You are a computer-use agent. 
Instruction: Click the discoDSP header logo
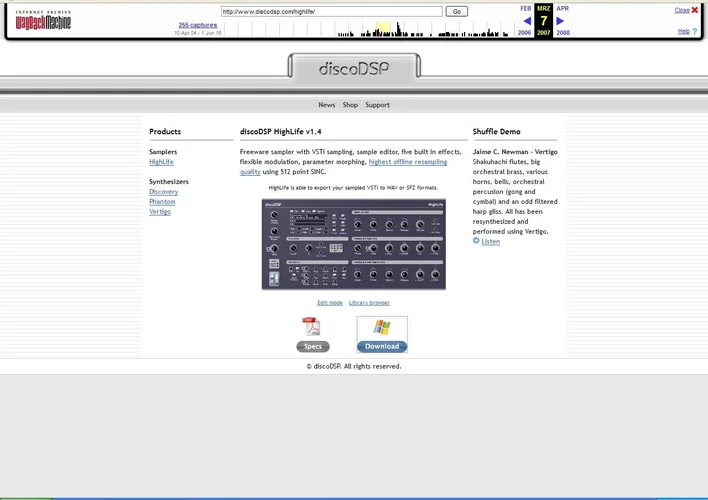pos(354,68)
